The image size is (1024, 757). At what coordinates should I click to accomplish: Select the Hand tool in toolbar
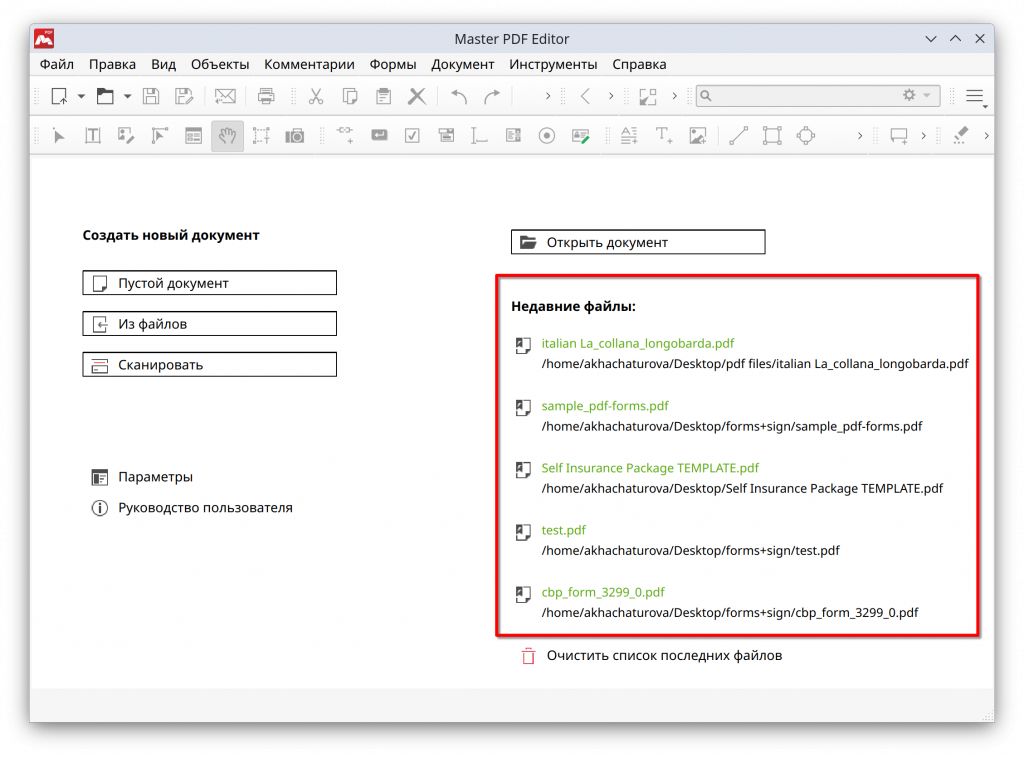click(x=227, y=136)
